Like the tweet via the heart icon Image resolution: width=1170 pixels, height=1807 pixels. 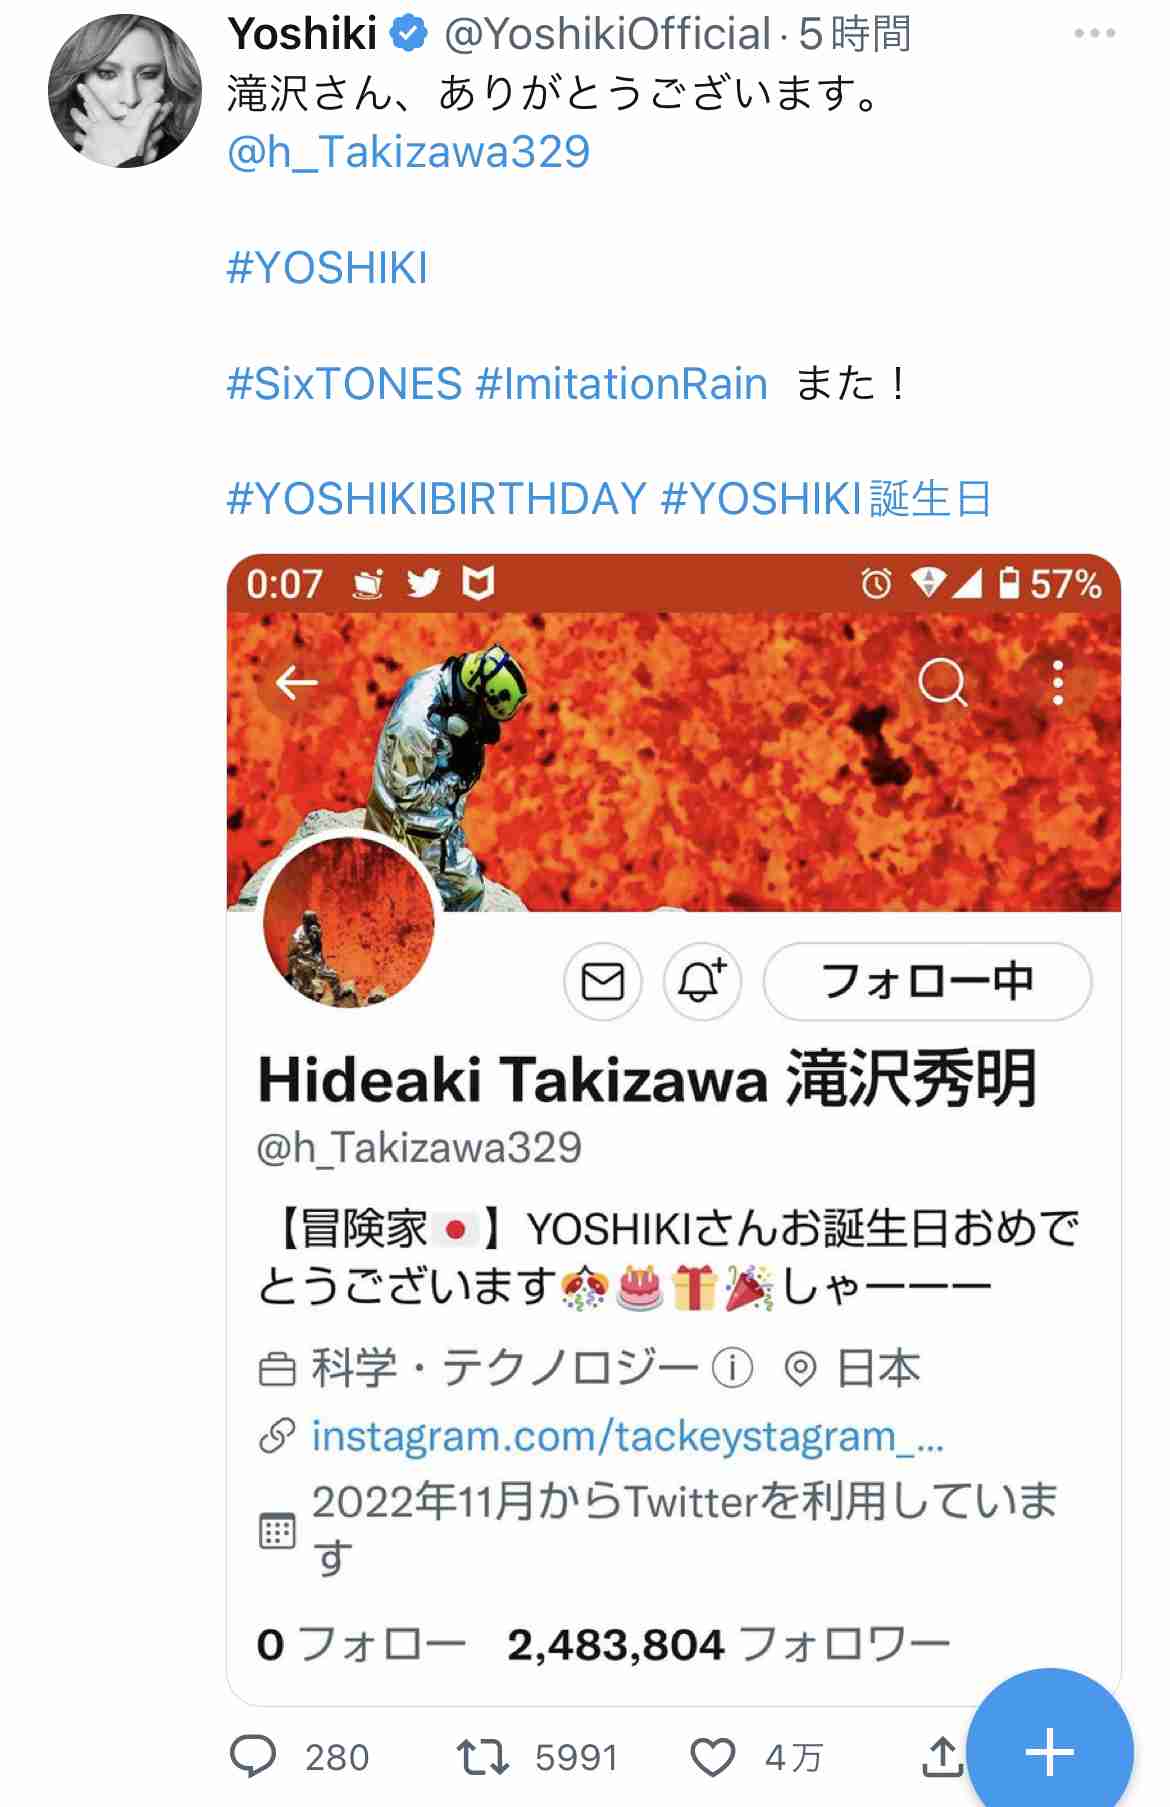pyautogui.click(x=713, y=1757)
